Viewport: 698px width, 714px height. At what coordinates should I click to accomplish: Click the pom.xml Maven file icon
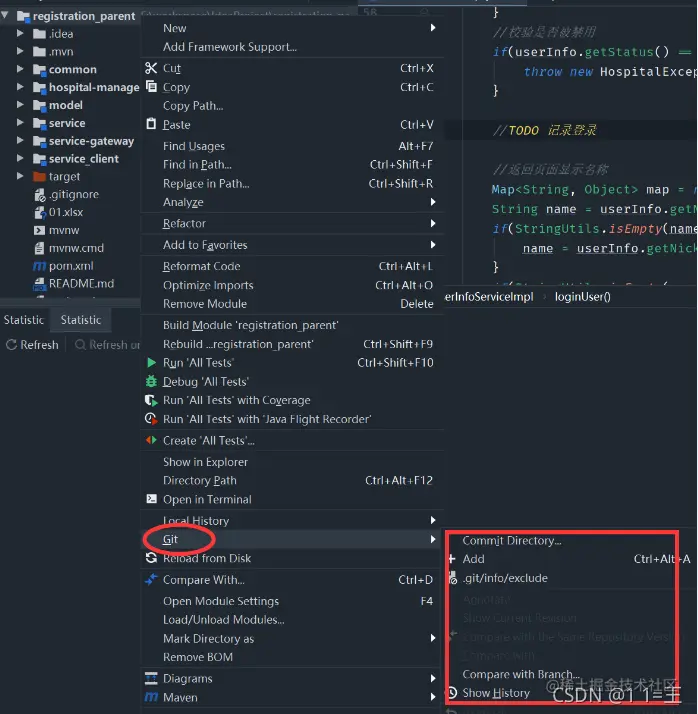(x=40, y=265)
